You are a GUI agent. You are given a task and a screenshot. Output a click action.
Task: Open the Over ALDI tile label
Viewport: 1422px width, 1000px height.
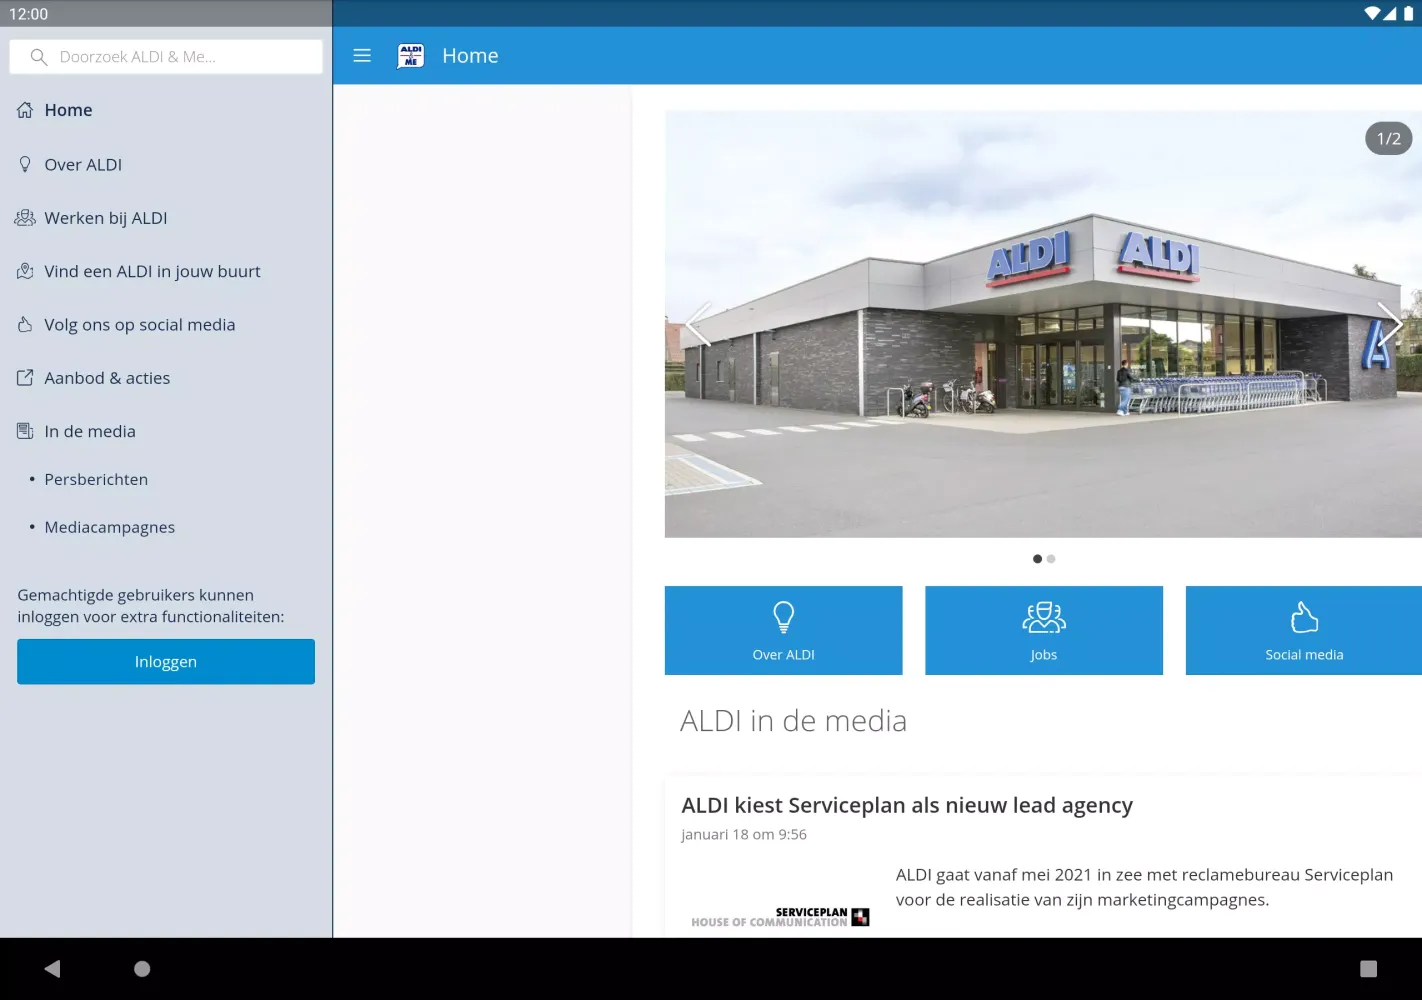click(784, 655)
